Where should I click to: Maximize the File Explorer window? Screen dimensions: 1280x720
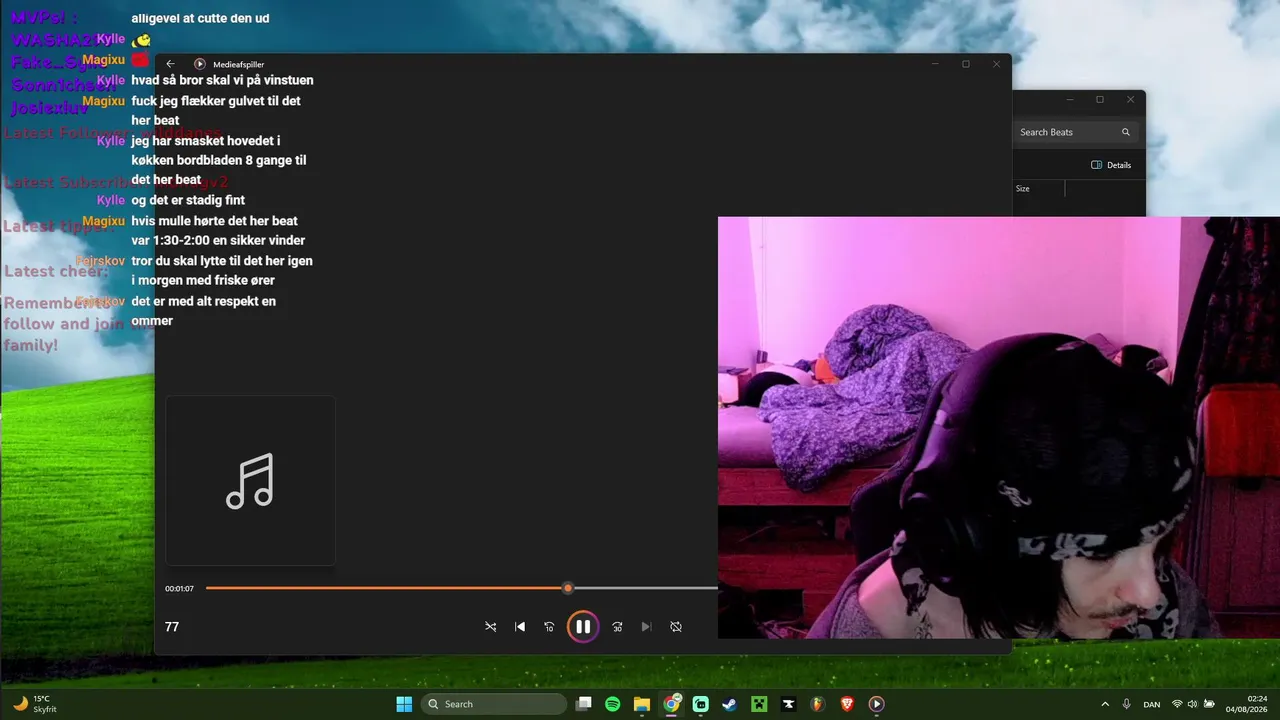pos(1100,100)
